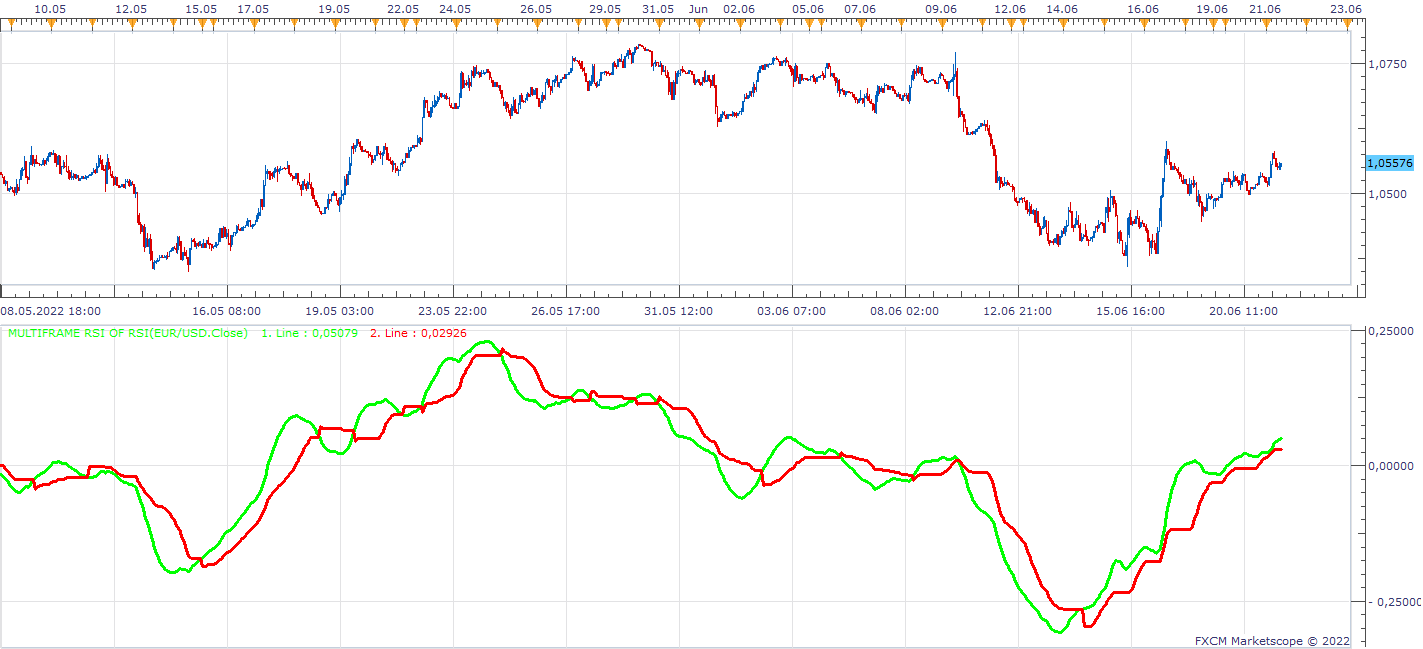
Task: Click the 19.06 date label on top axis
Action: (1212, 9)
